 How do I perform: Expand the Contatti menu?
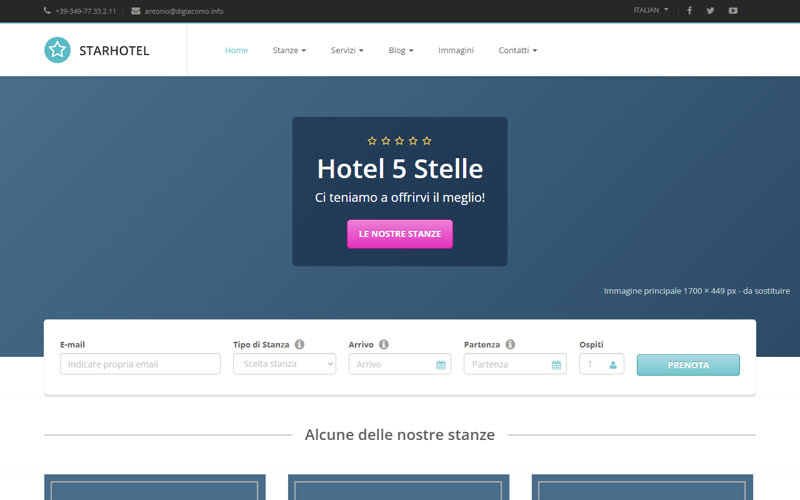(517, 50)
